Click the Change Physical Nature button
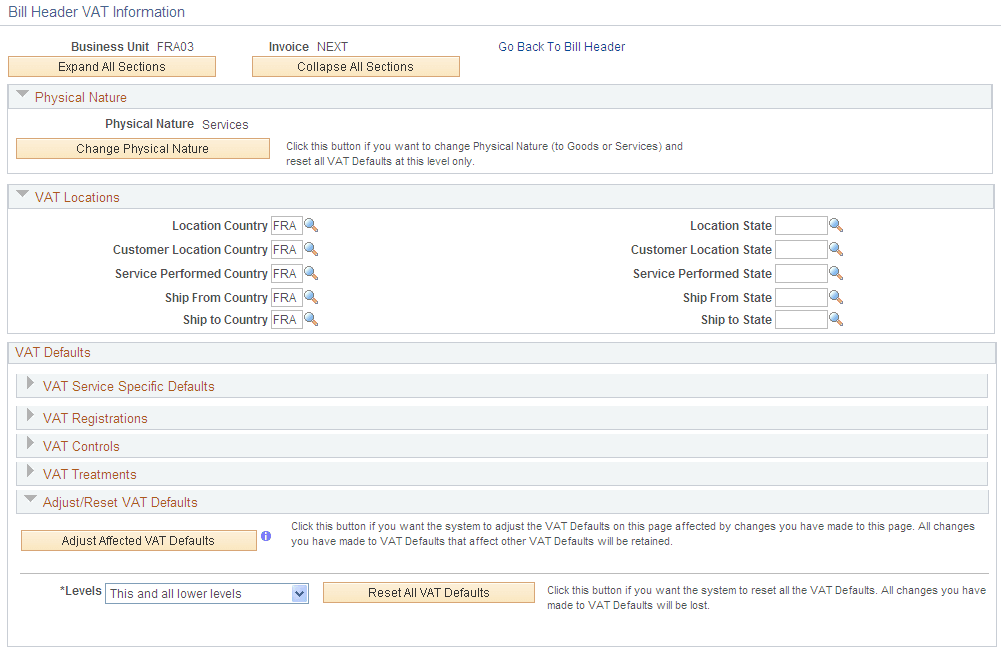Screen dimensions: 1001x652 tap(142, 148)
